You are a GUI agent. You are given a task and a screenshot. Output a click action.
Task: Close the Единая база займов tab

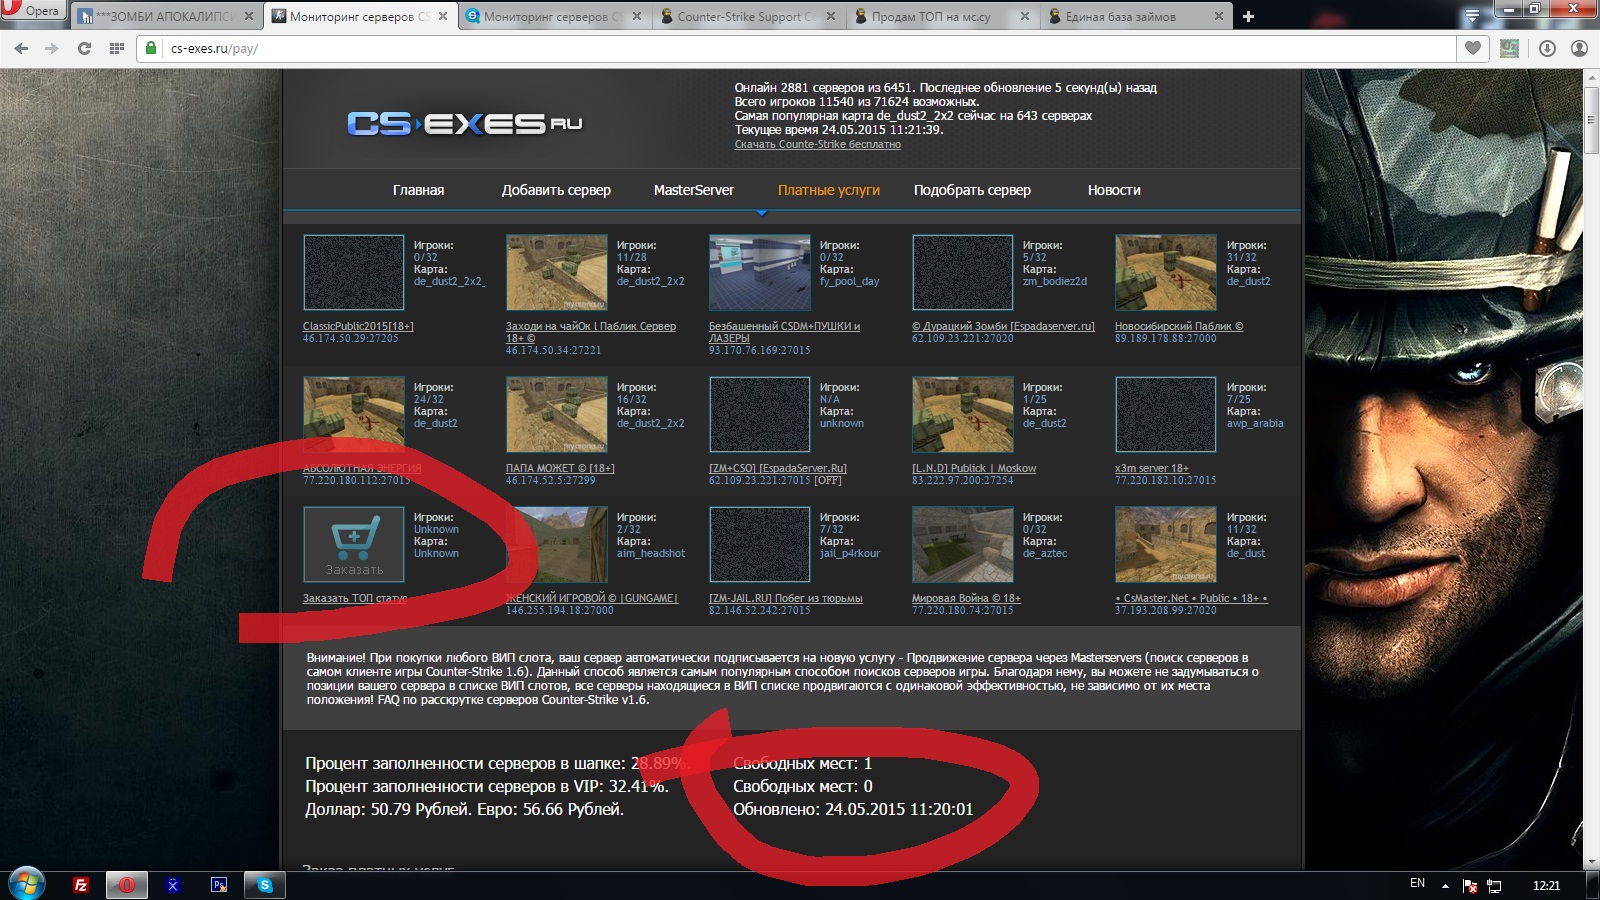pyautogui.click(x=1218, y=16)
